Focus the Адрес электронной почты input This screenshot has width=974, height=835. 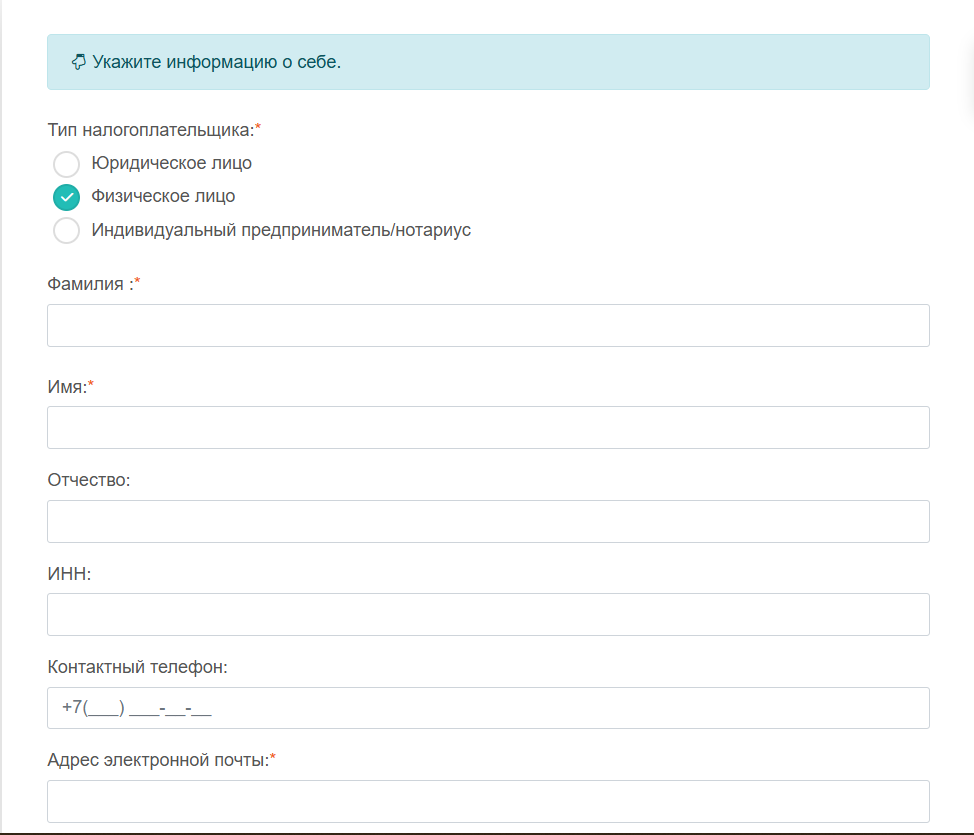(488, 801)
